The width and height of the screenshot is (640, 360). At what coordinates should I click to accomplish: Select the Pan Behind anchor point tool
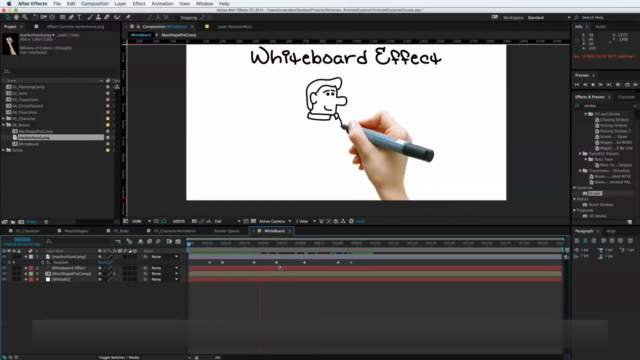pyautogui.click(x=52, y=17)
